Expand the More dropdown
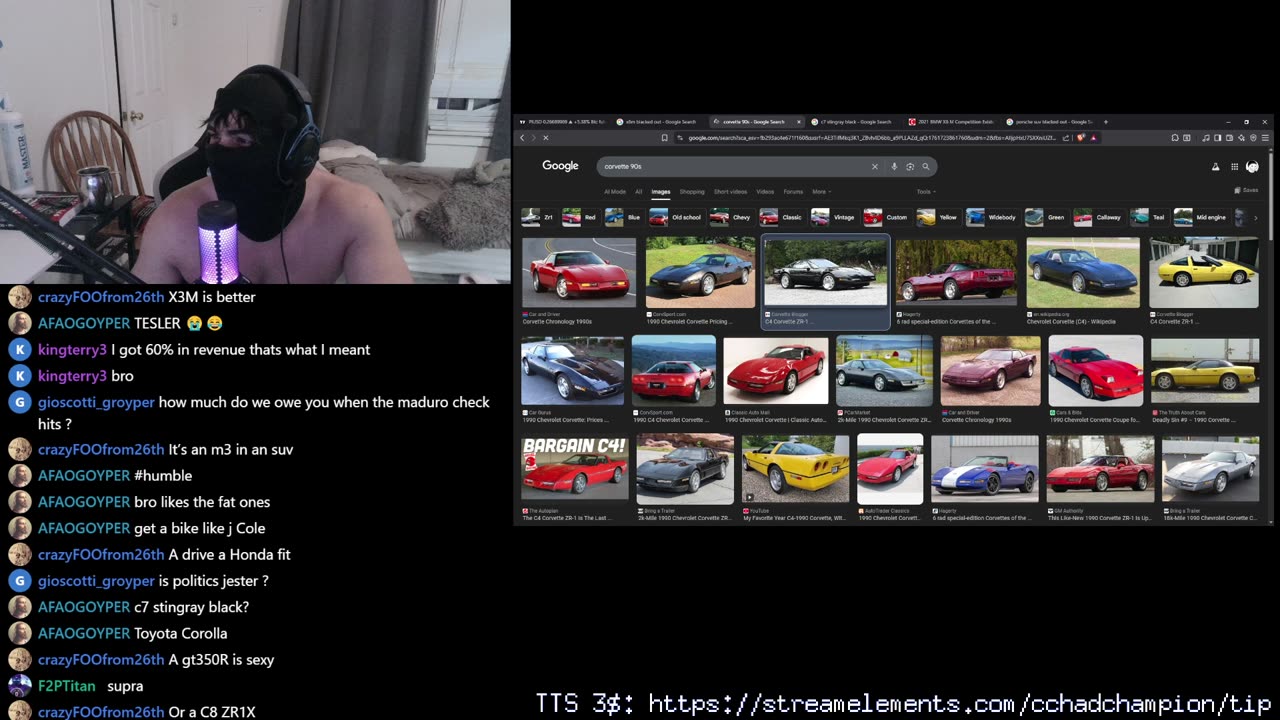 [x=821, y=191]
